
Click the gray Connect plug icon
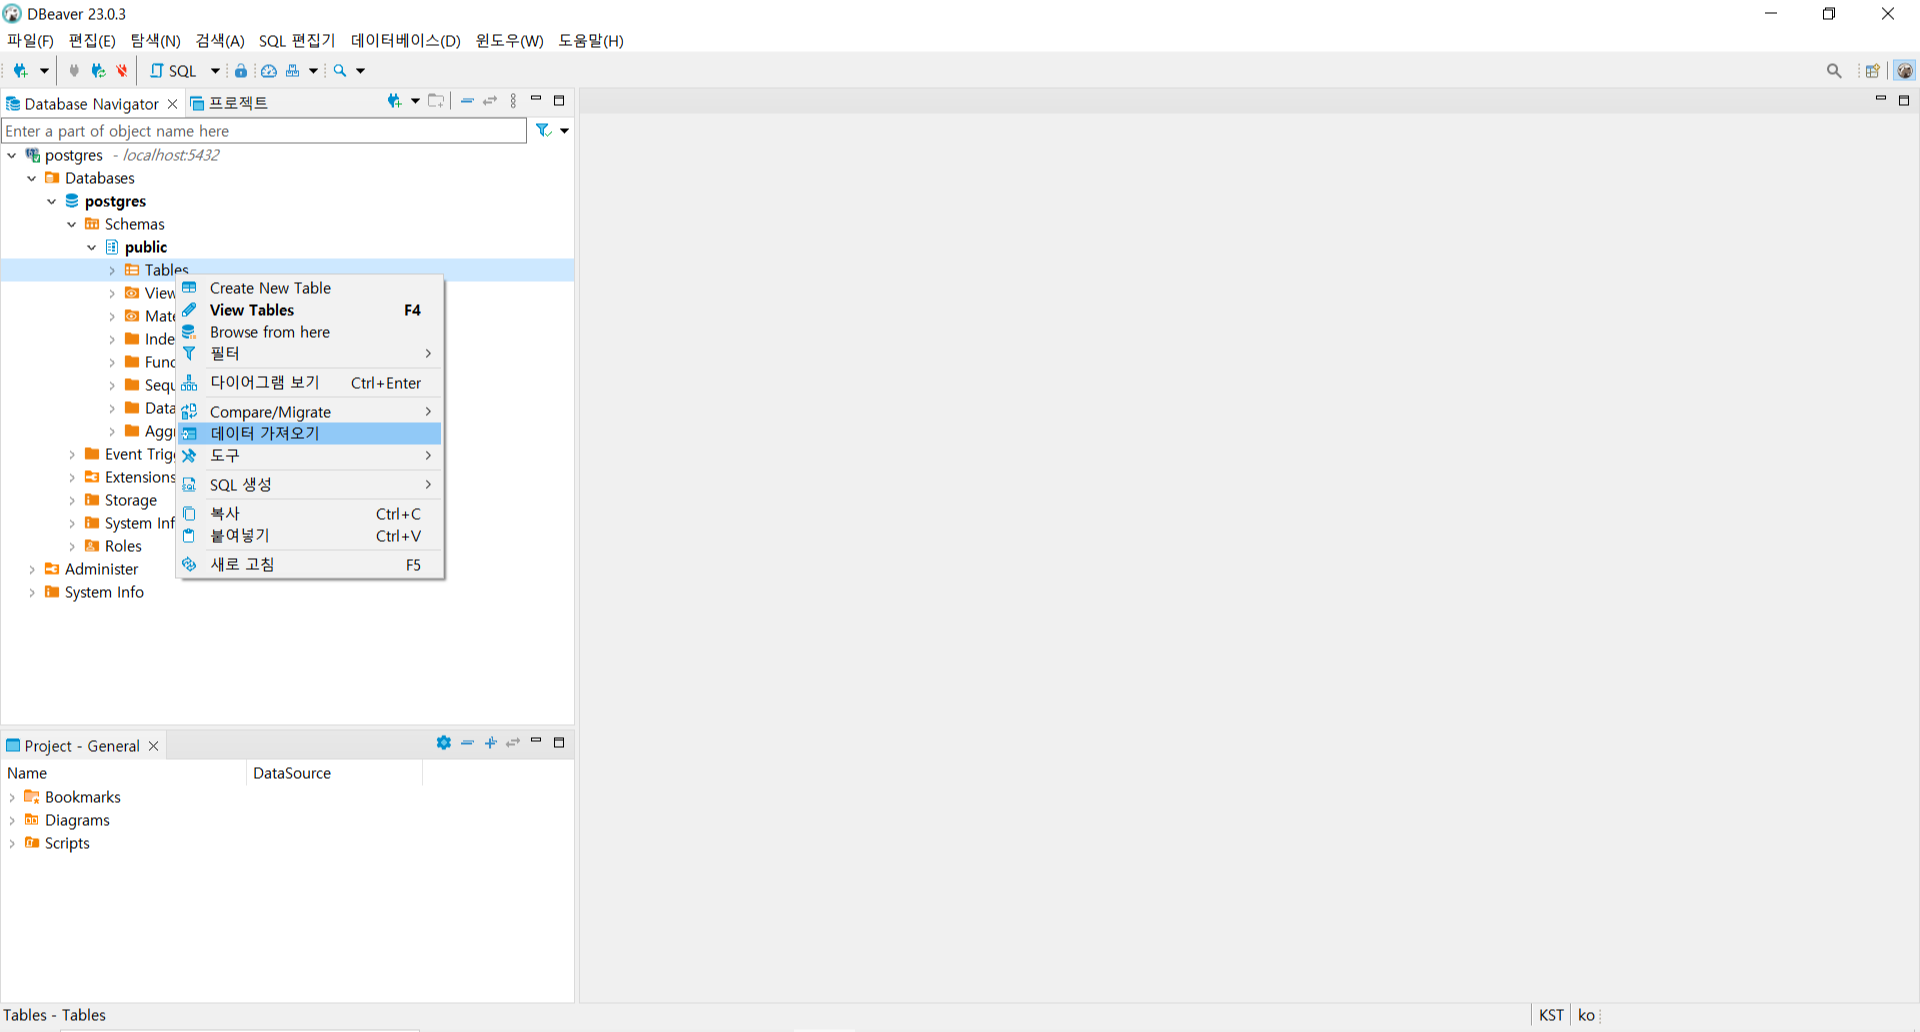[x=74, y=71]
